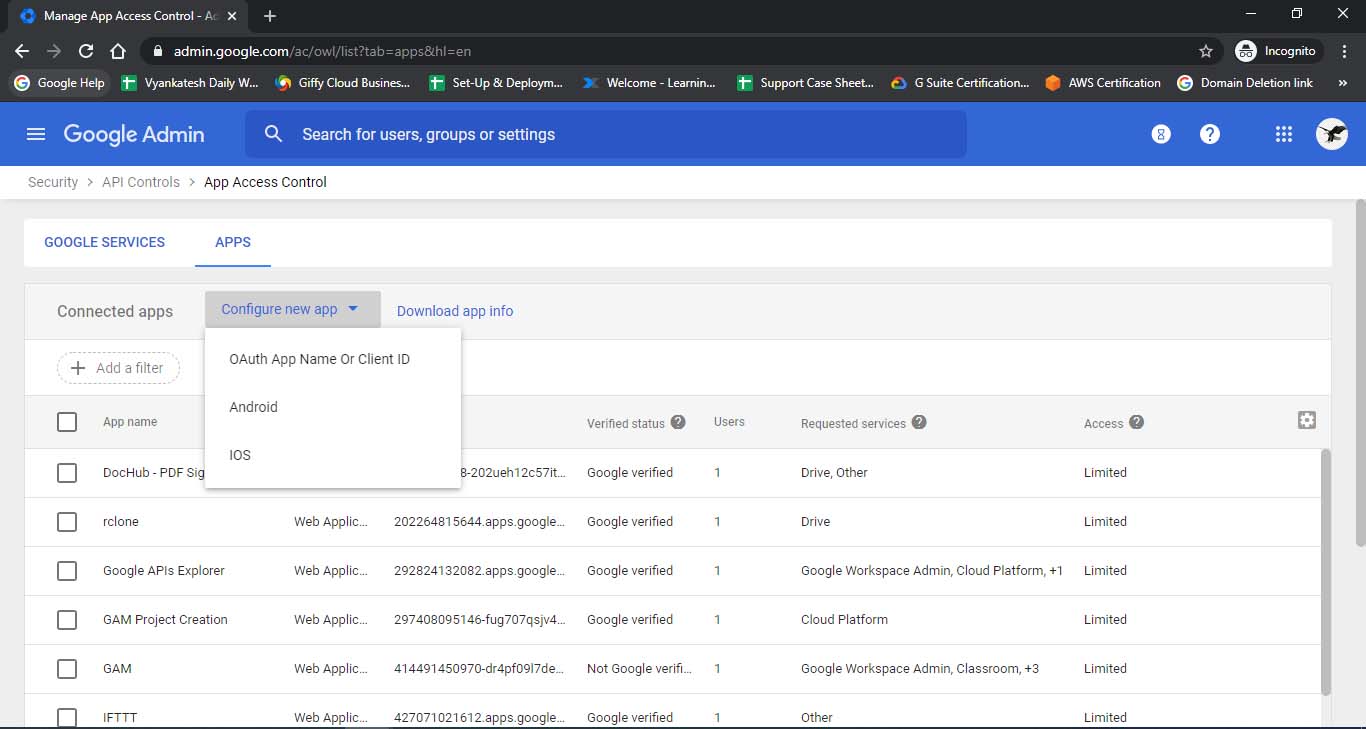This screenshot has width=1366, height=729.
Task: Click the account profile avatar
Action: 1332,134
